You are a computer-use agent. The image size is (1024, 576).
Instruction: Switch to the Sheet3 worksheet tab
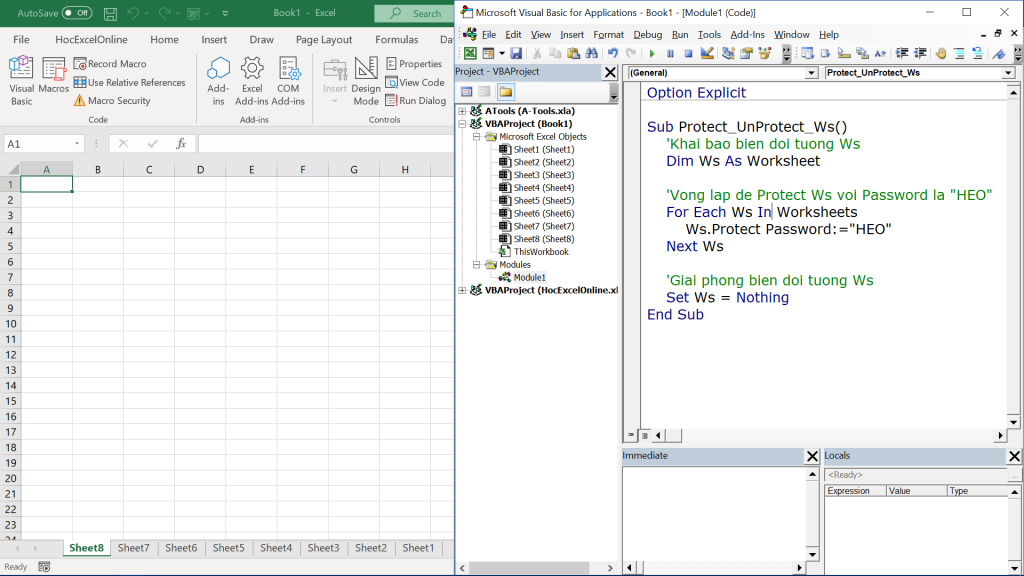(323, 548)
